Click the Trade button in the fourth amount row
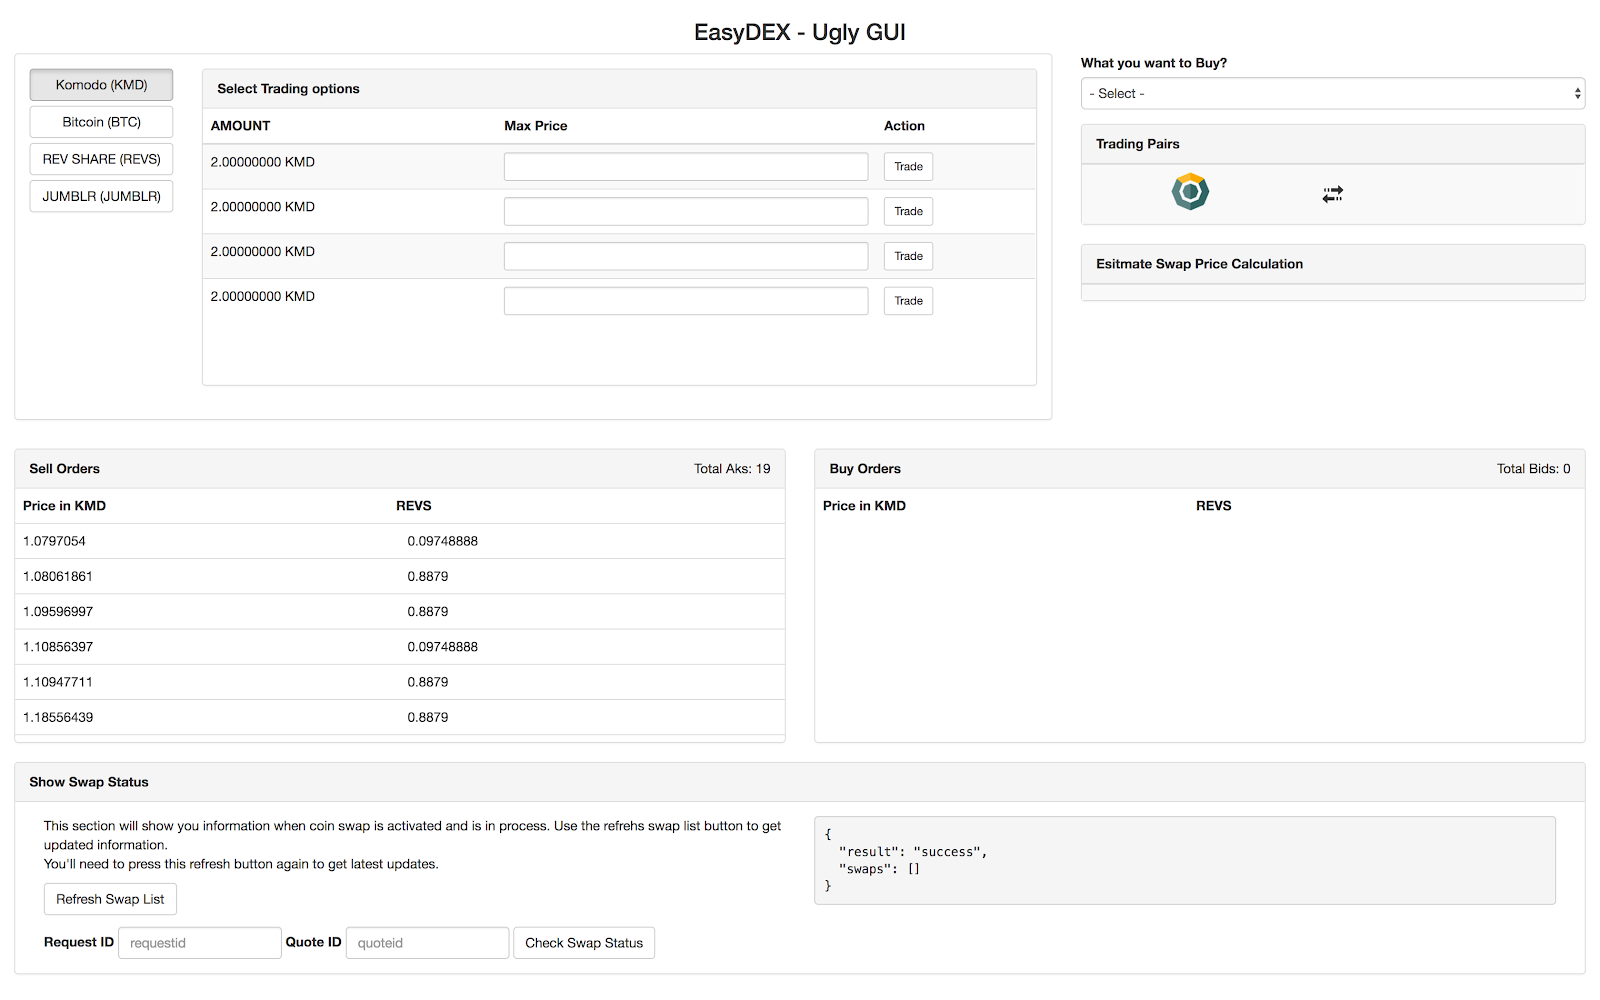 908,301
